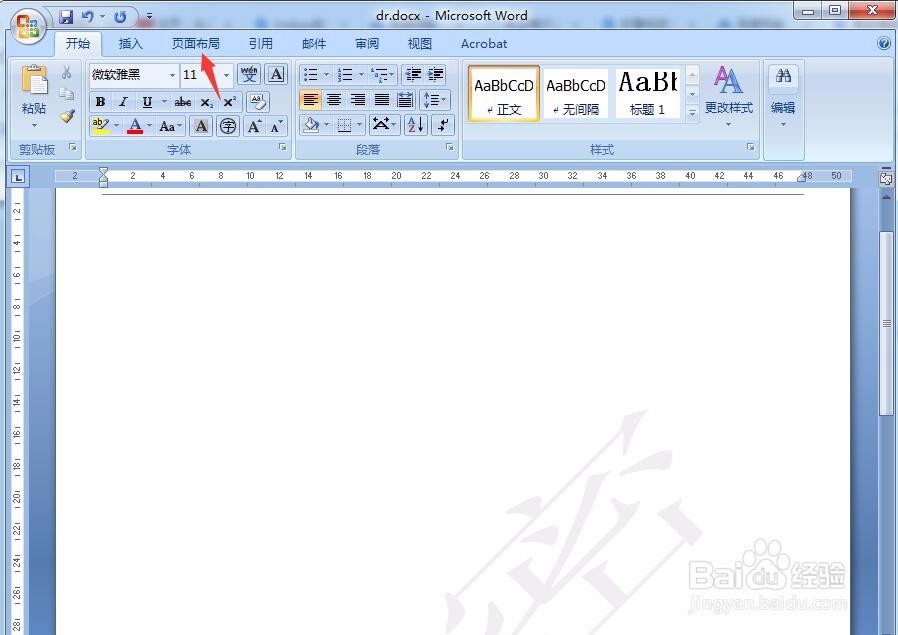Undo the last action
898x635 pixels.
88,17
